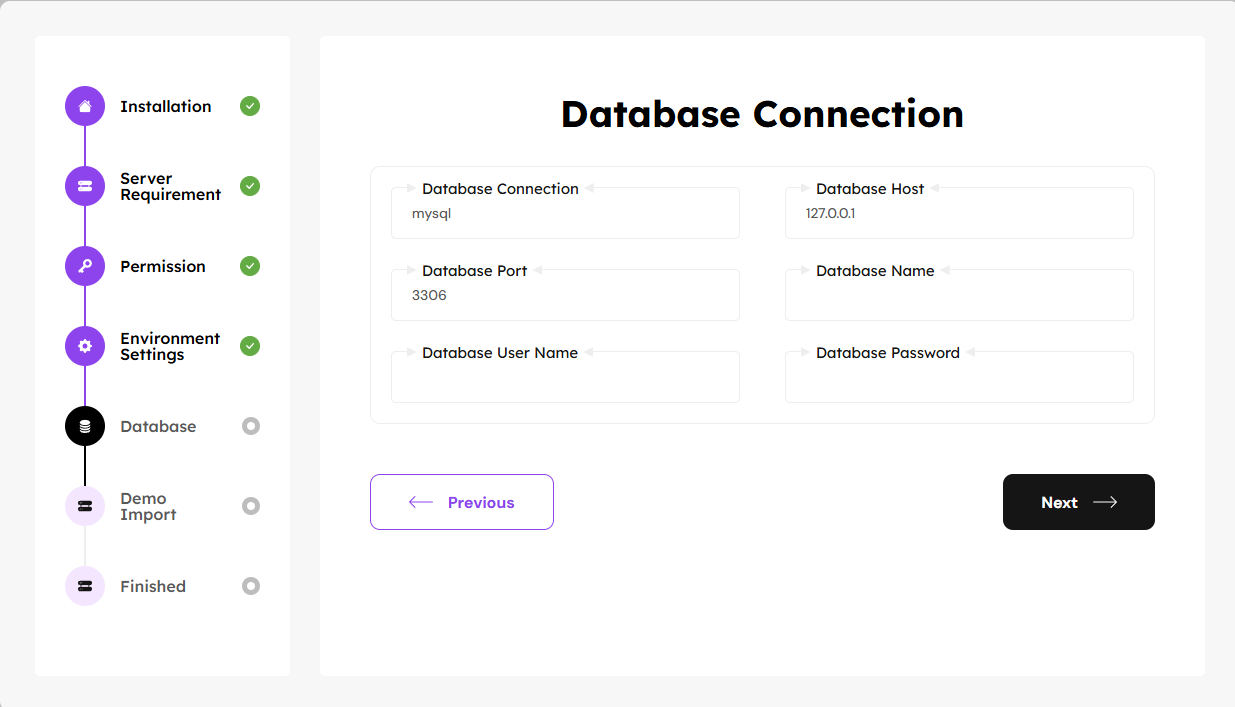Click the Permission key step icon
Screen dimensions: 1235x707
[85, 266]
